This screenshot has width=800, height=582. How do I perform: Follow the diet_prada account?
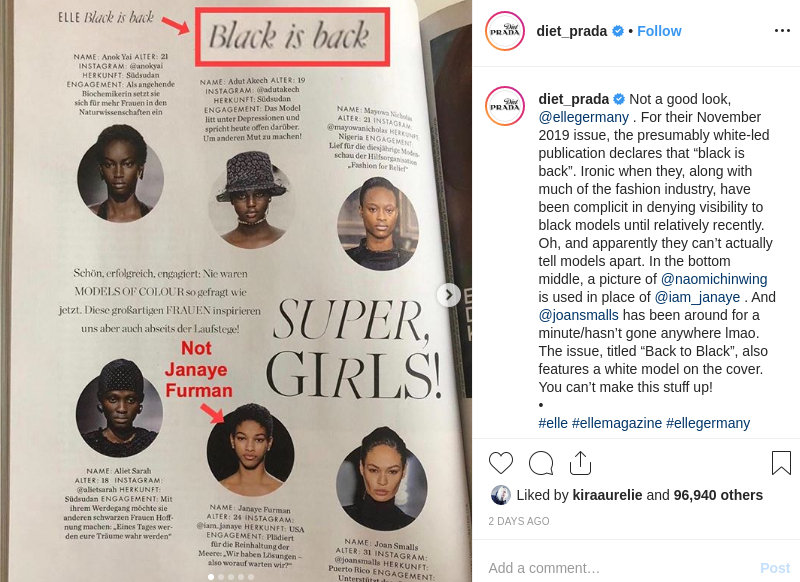click(659, 31)
